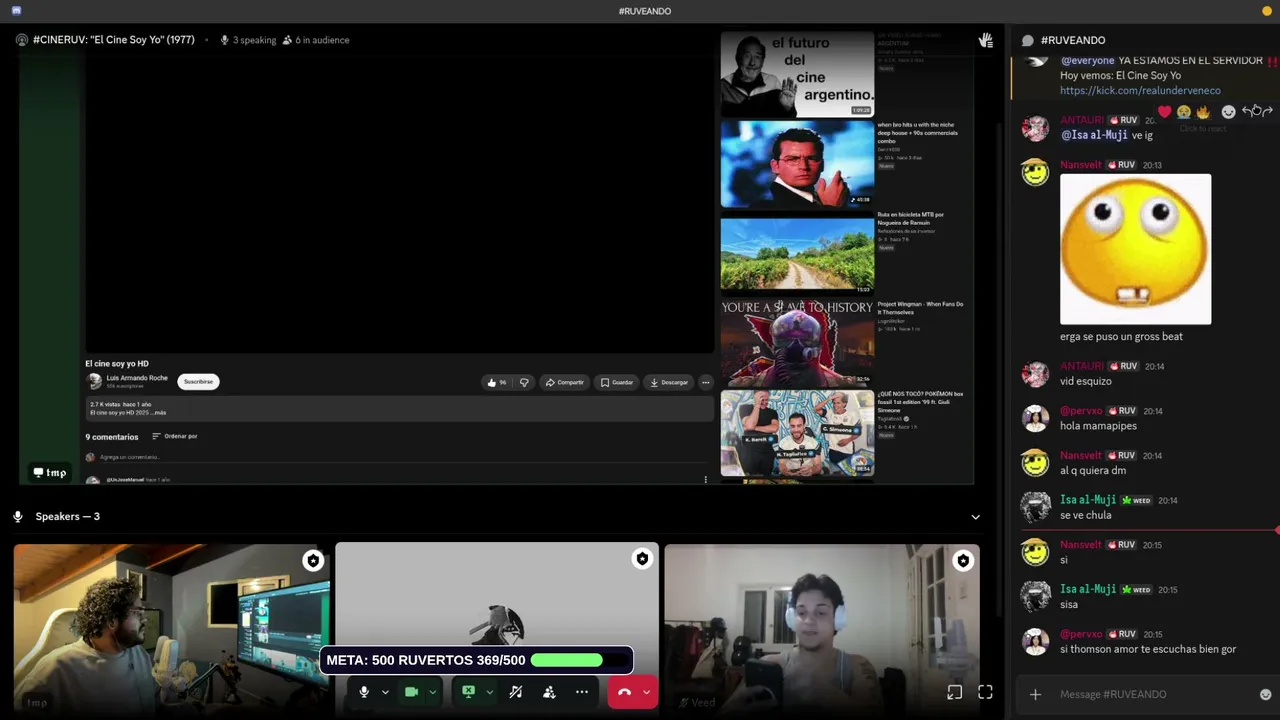Click the message 'se ve chula'
Screen dimensions: 1280x720
click(x=1086, y=515)
